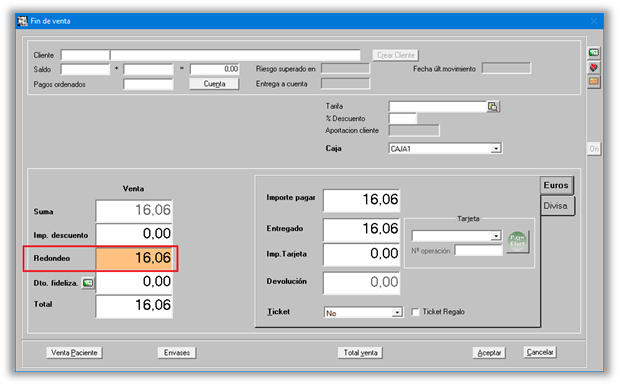Click the orange card icon in right sidebar
This screenshot has width=620, height=385.
[x=594, y=81]
